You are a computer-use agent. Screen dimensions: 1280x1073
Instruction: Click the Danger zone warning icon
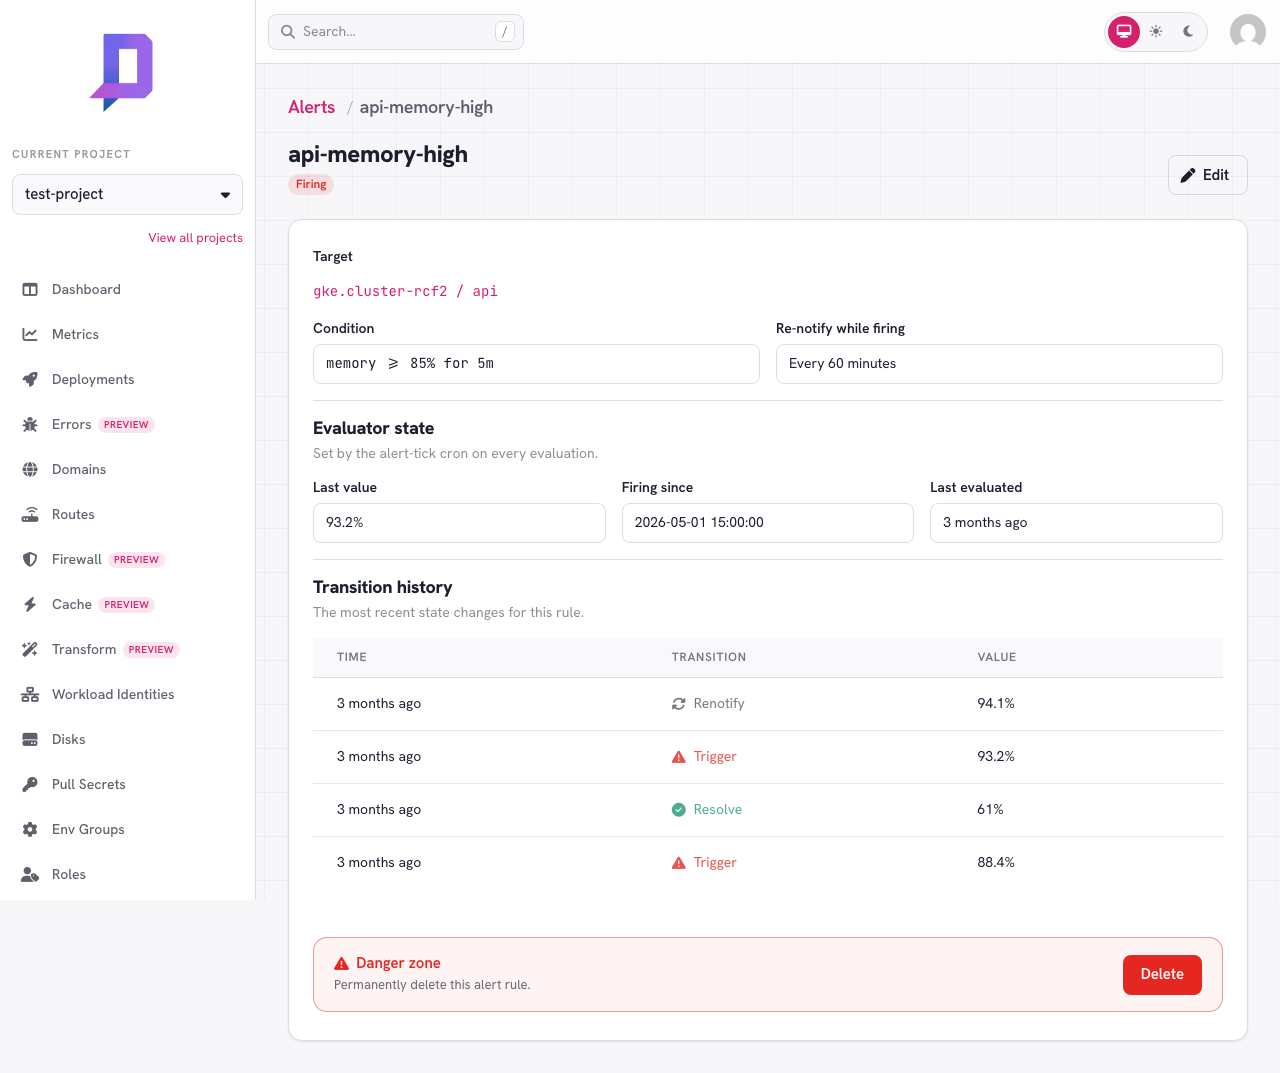[342, 963]
